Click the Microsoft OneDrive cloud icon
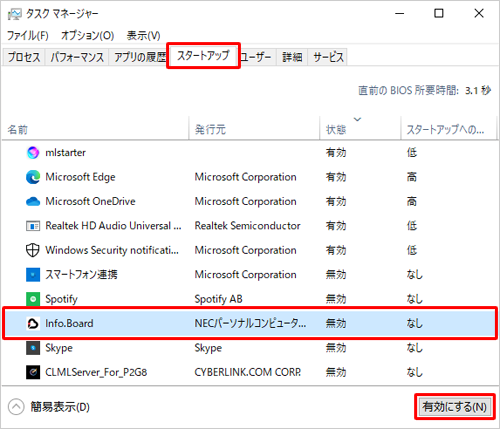This screenshot has height=429, width=500. coord(33,201)
